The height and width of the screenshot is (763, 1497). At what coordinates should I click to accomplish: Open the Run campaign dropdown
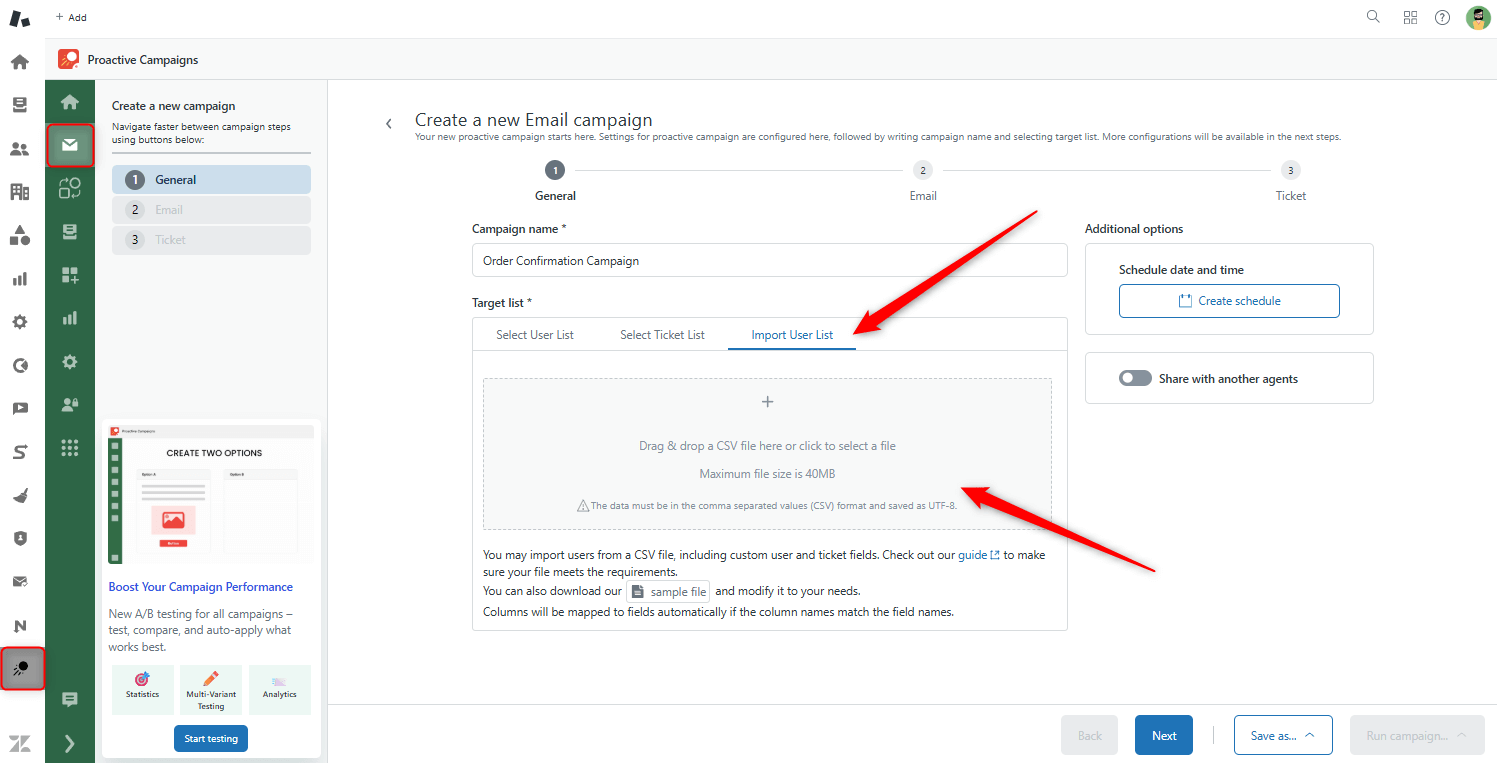1463,734
